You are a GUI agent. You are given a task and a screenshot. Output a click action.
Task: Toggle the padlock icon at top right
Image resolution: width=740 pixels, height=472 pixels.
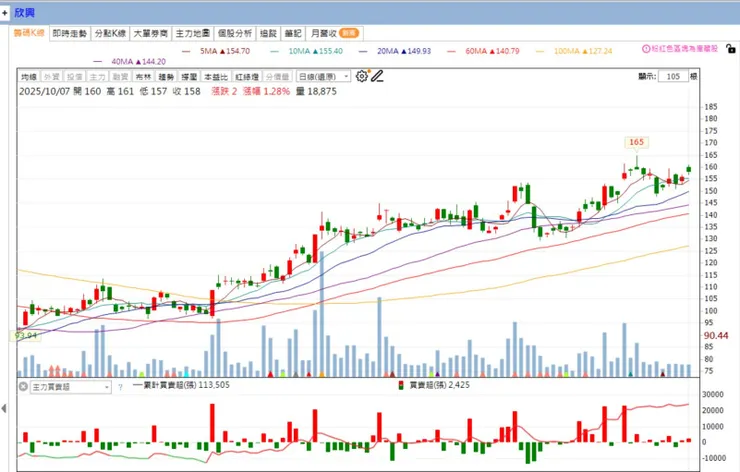pos(730,48)
